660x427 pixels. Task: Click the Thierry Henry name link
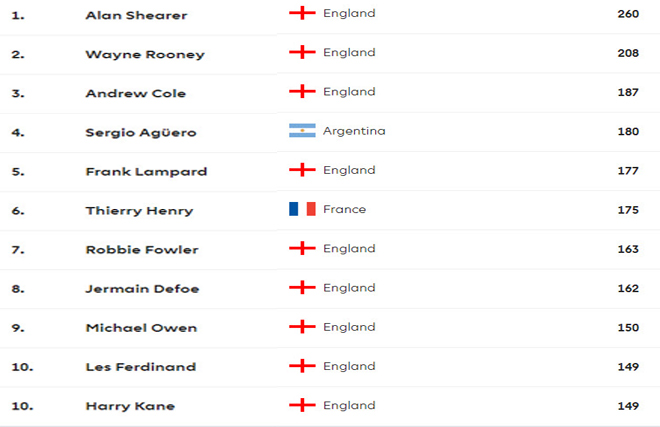139,210
